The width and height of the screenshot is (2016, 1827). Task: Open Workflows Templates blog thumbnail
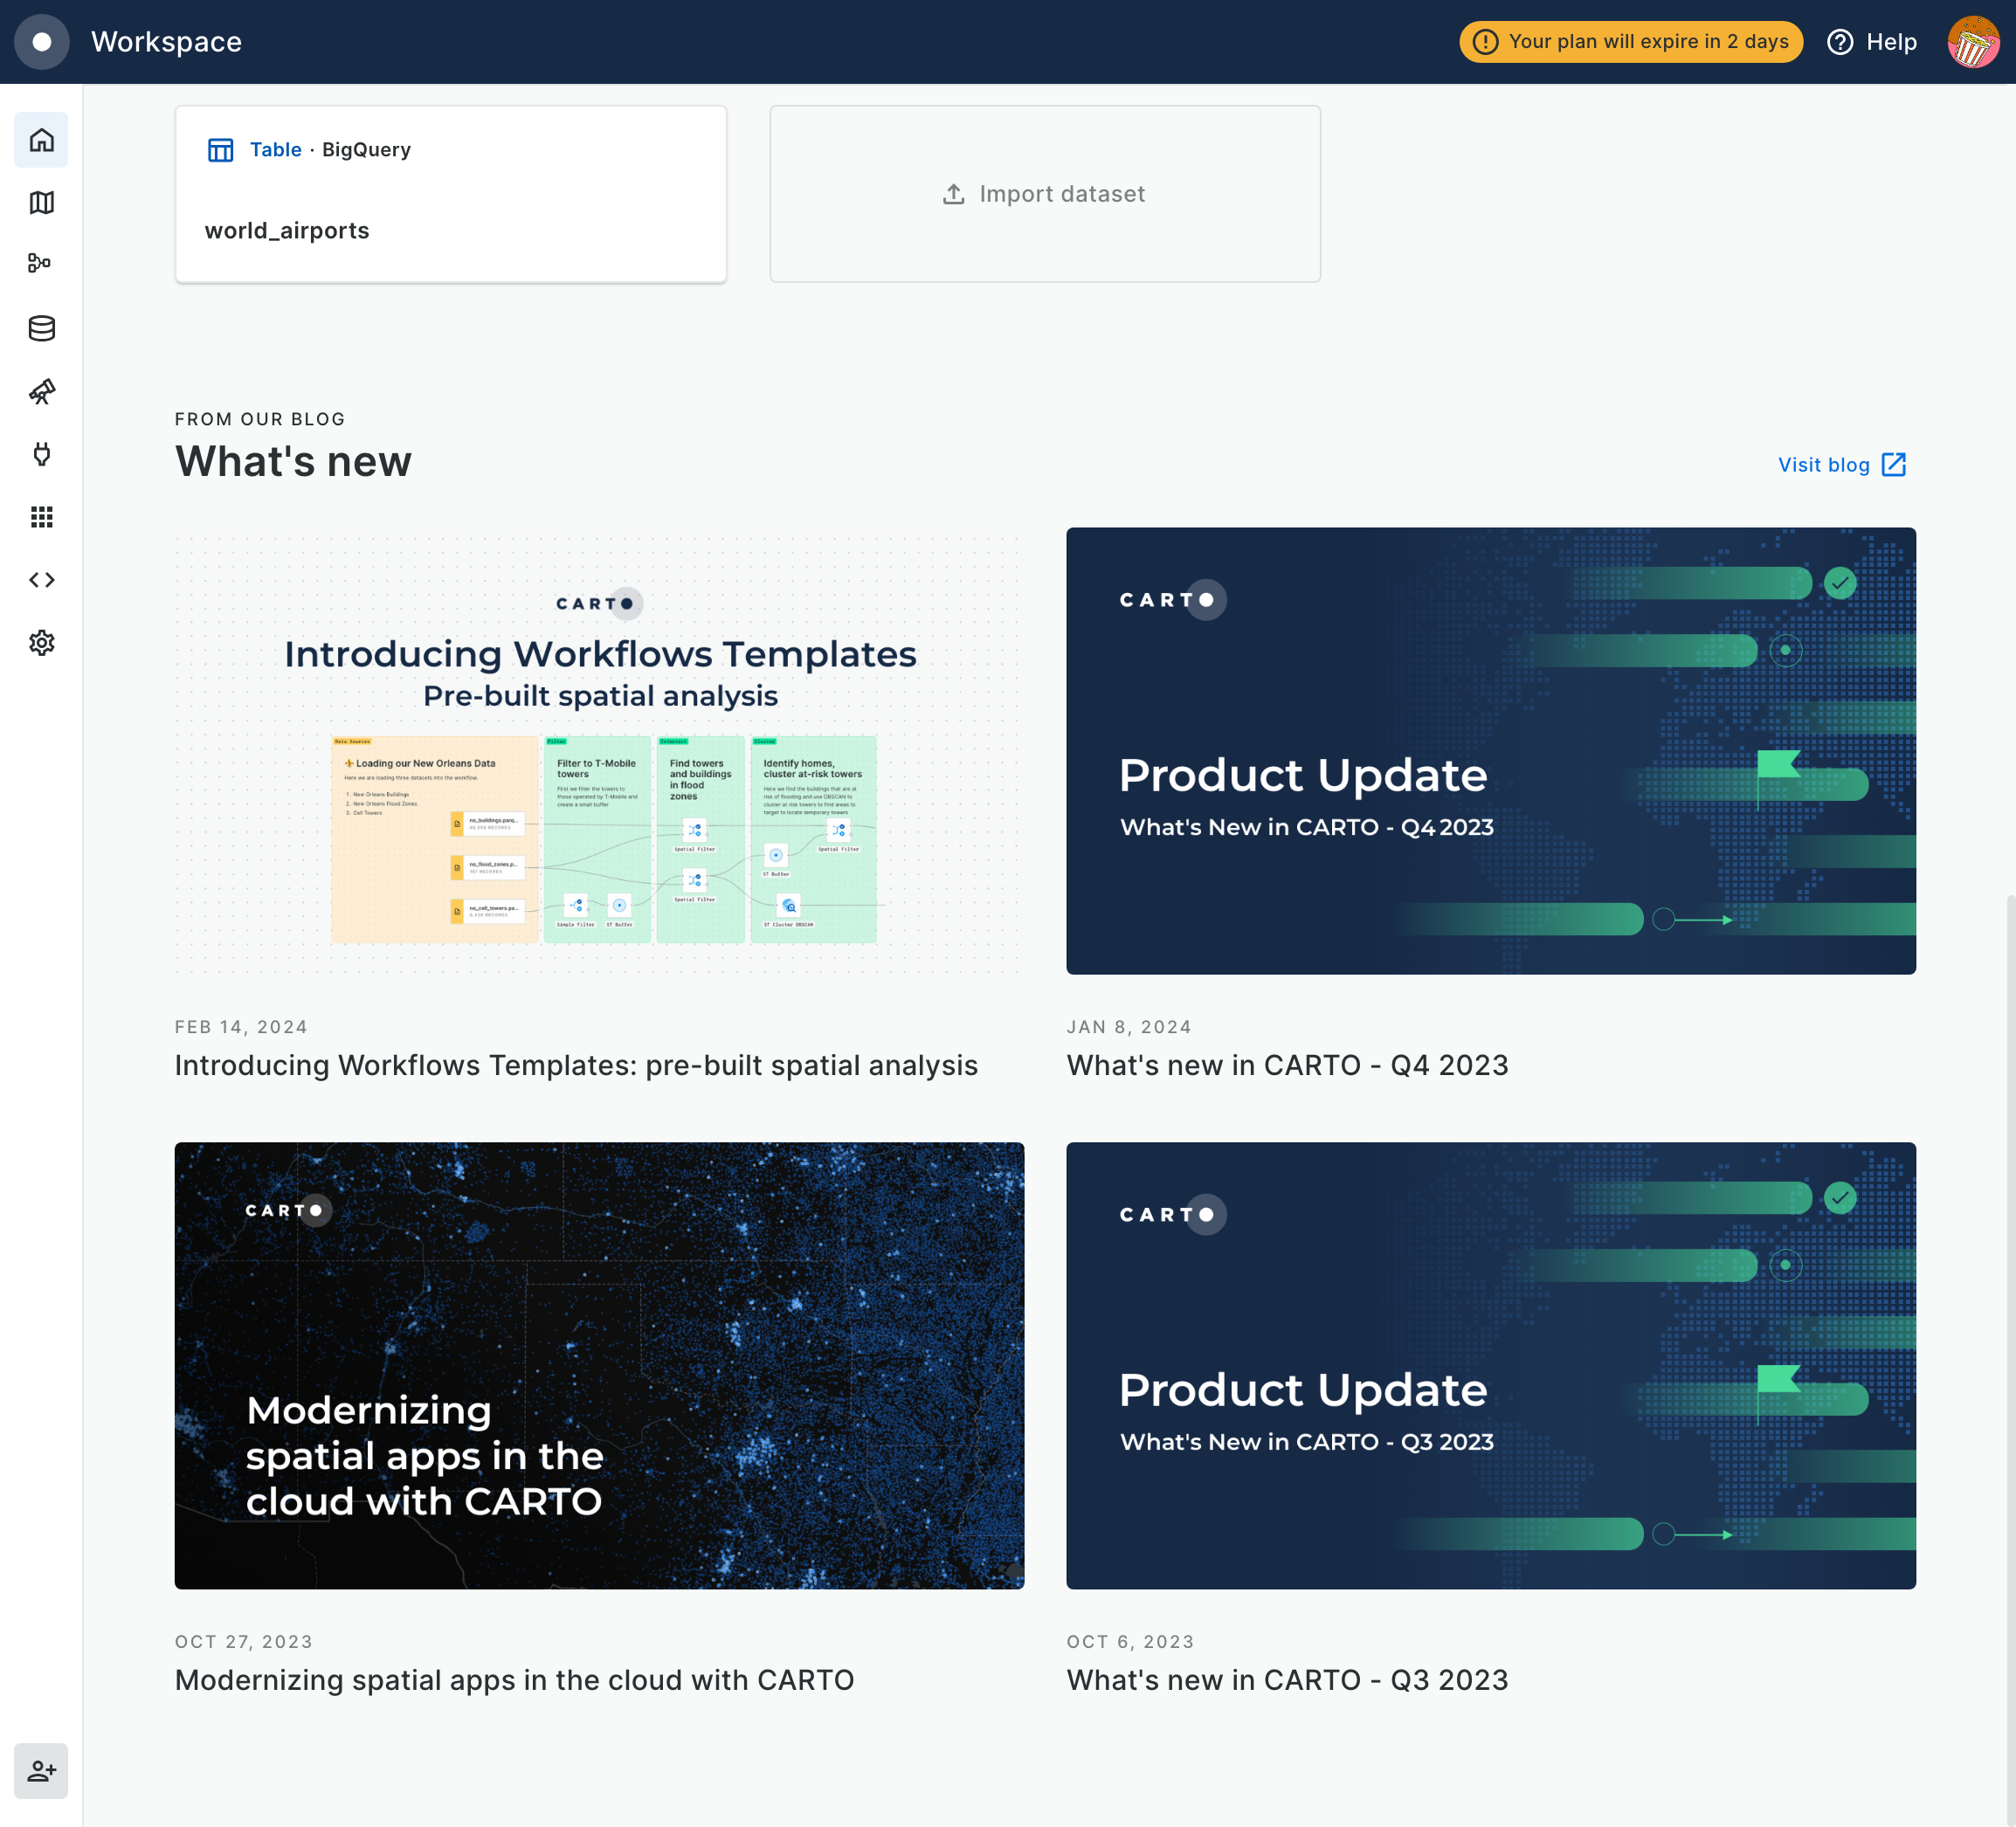[599, 751]
